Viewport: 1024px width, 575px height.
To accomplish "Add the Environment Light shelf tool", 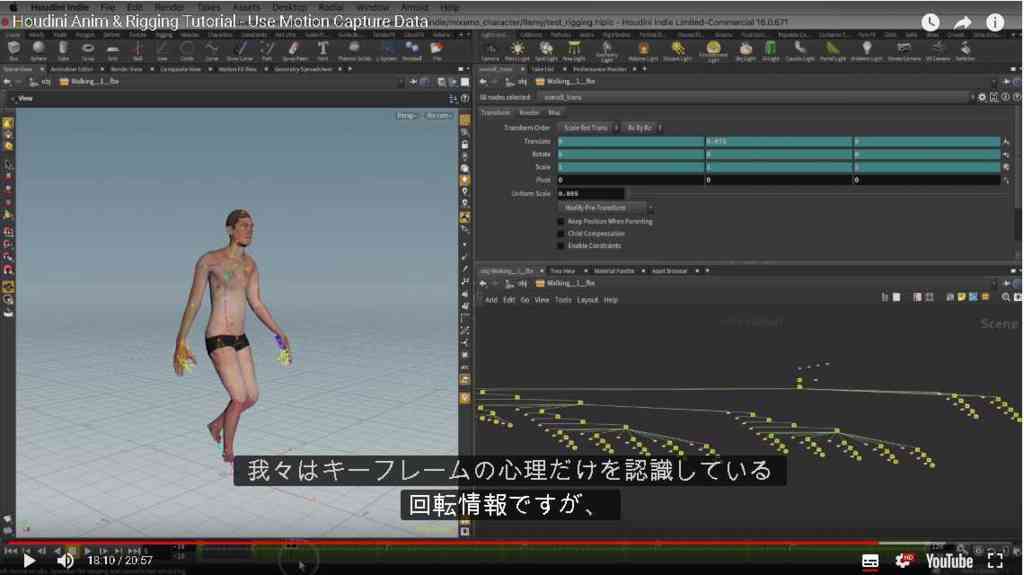I will click(x=713, y=50).
